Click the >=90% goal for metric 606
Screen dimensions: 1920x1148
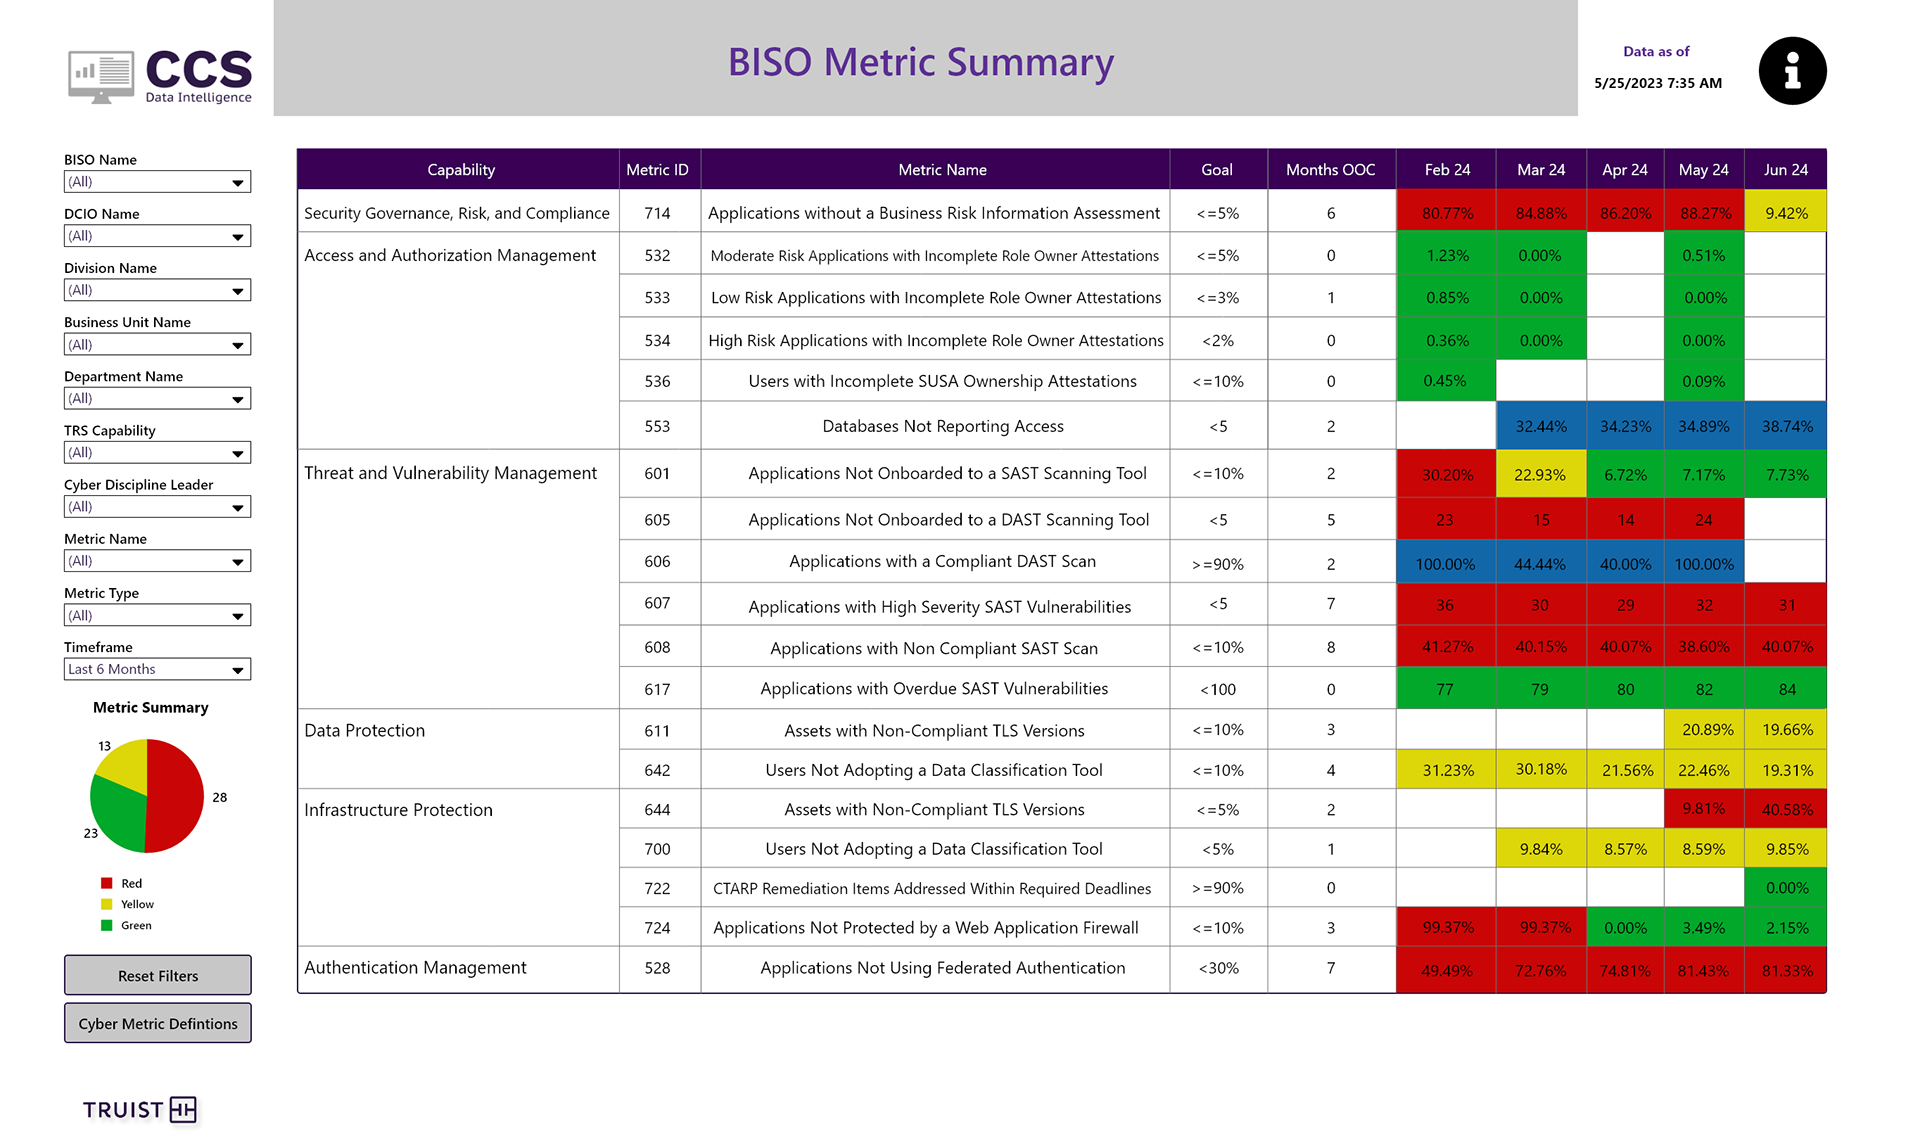coord(1217,564)
